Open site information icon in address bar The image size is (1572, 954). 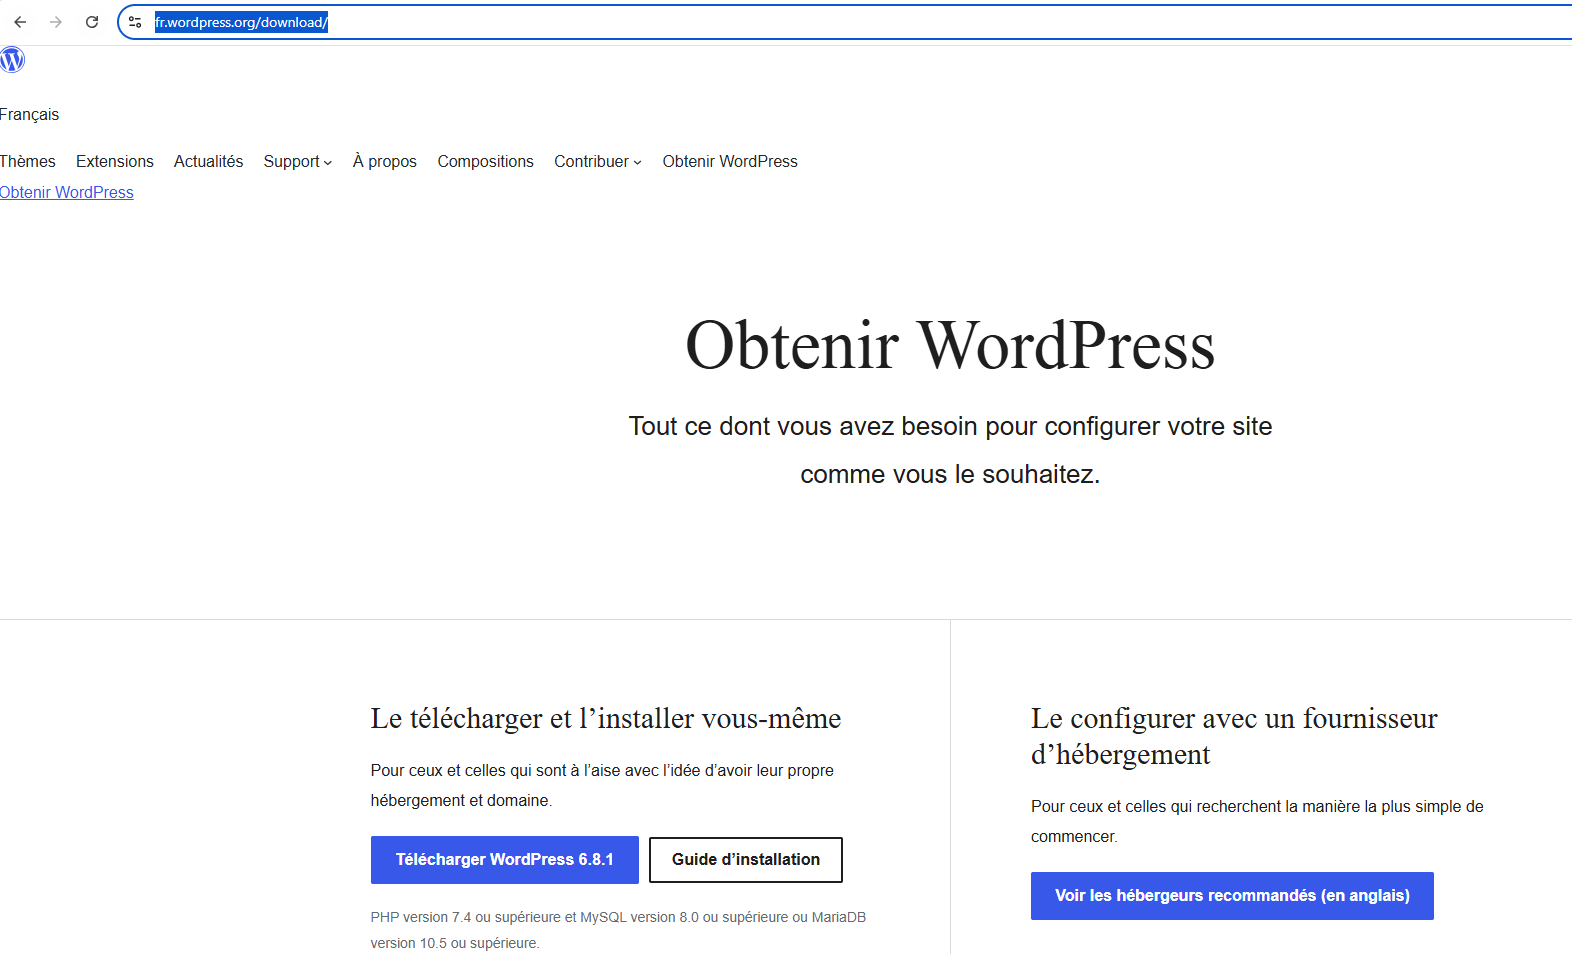[x=135, y=22]
